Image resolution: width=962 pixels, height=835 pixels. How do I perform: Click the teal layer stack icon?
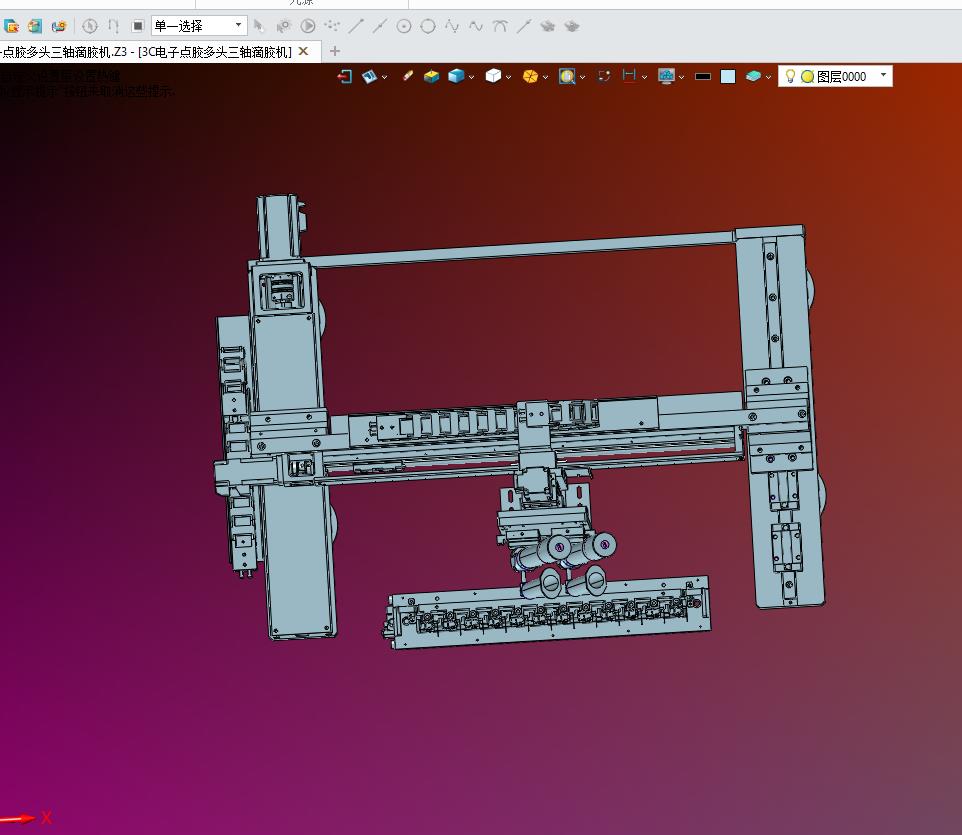point(753,76)
